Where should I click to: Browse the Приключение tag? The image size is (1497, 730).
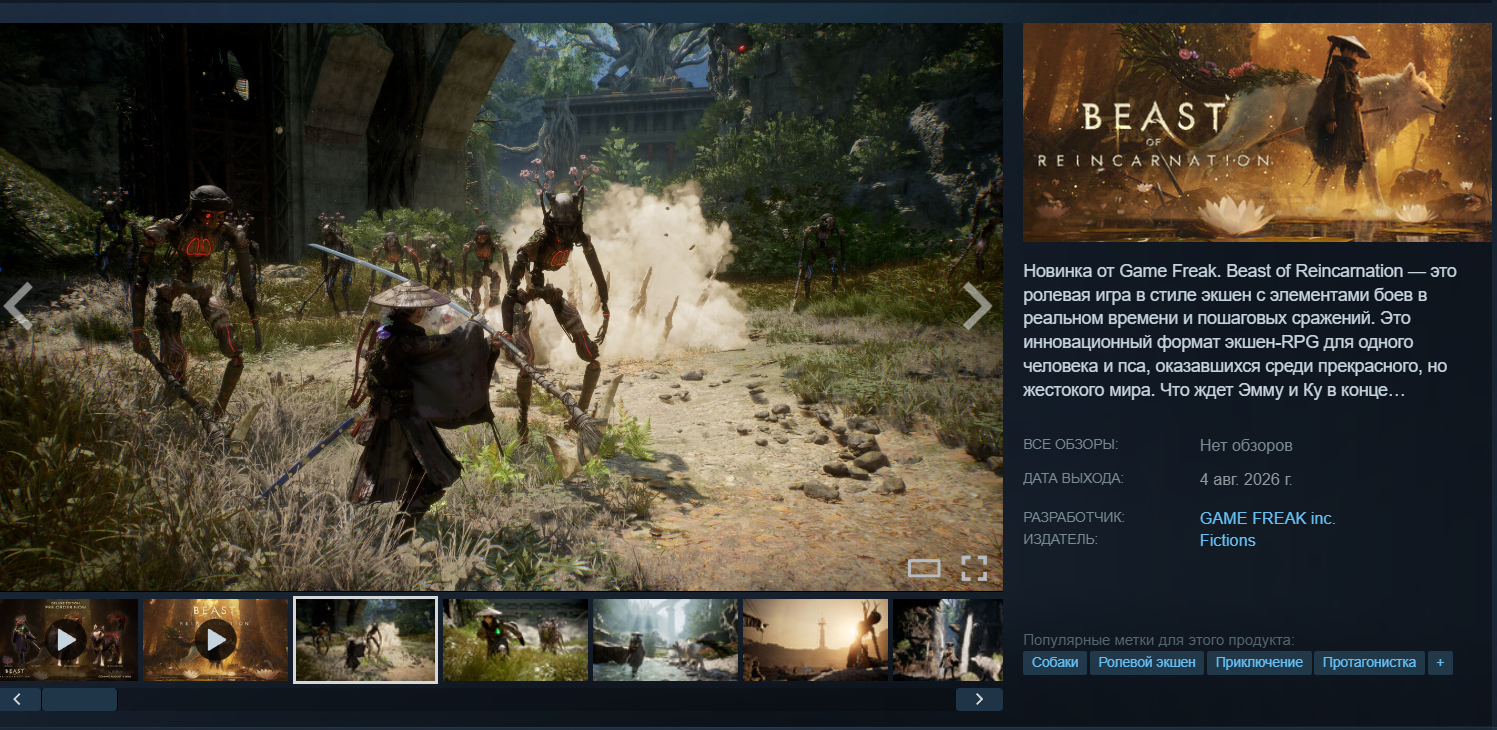click(x=1258, y=662)
